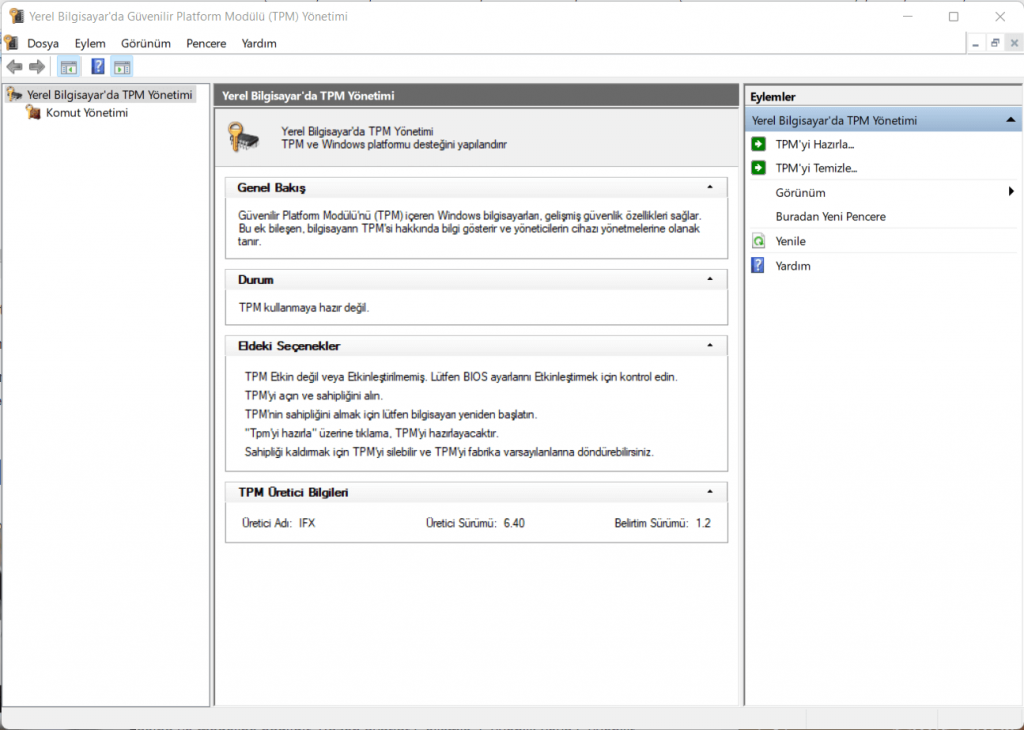Open the Eylem menu
The height and width of the screenshot is (730, 1024).
[90, 44]
